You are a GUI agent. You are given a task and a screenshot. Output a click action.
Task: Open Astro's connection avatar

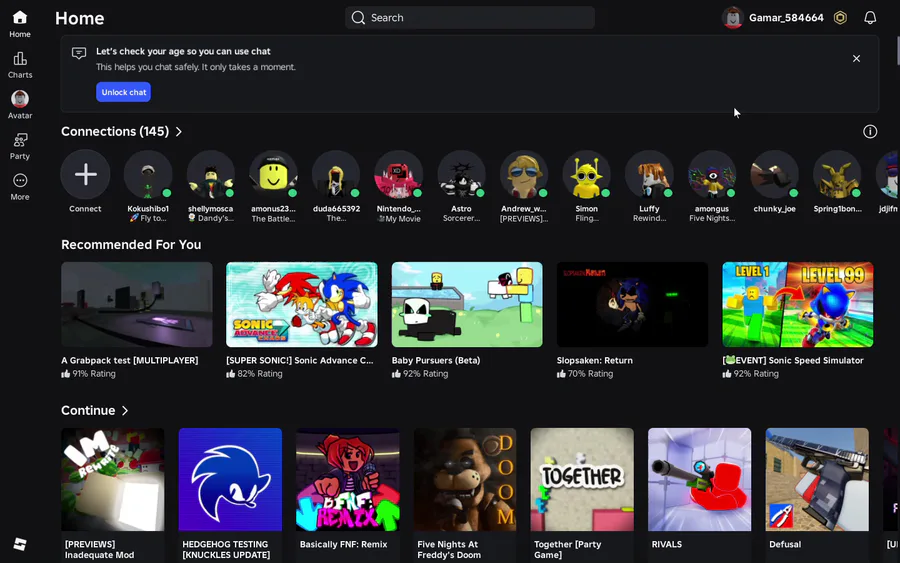461,174
